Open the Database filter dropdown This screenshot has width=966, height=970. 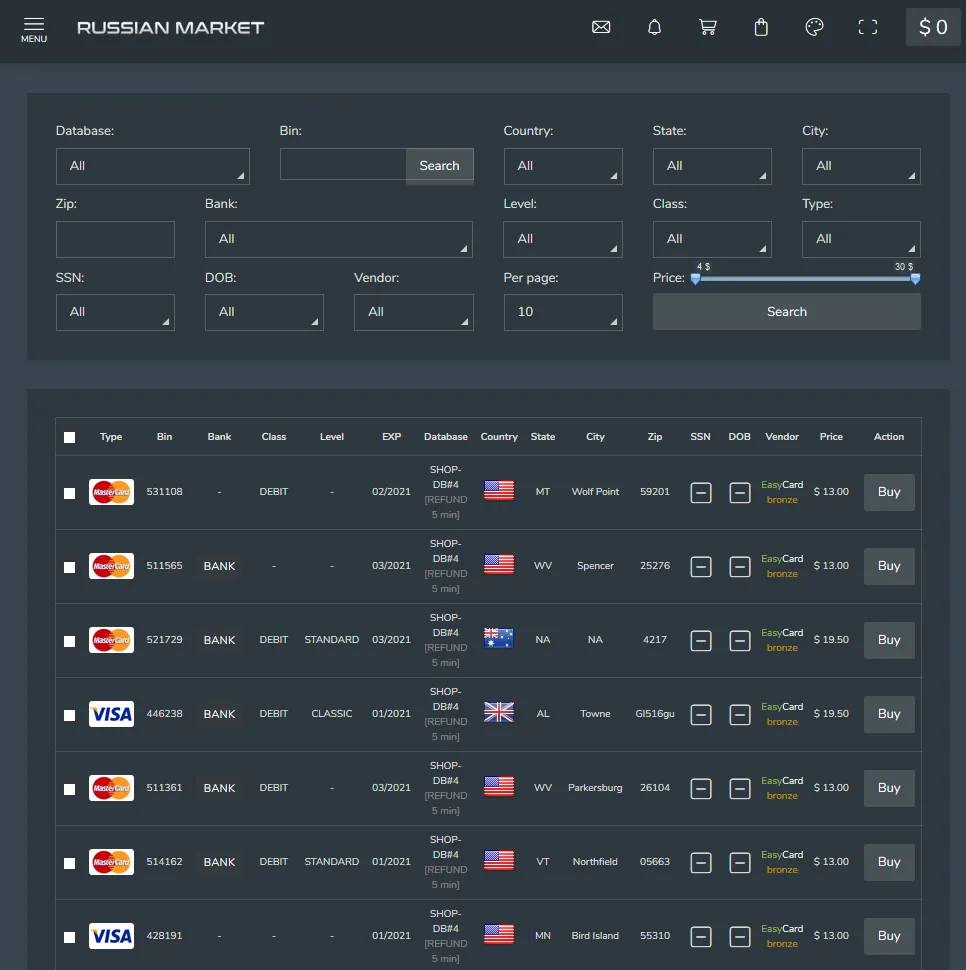point(152,166)
